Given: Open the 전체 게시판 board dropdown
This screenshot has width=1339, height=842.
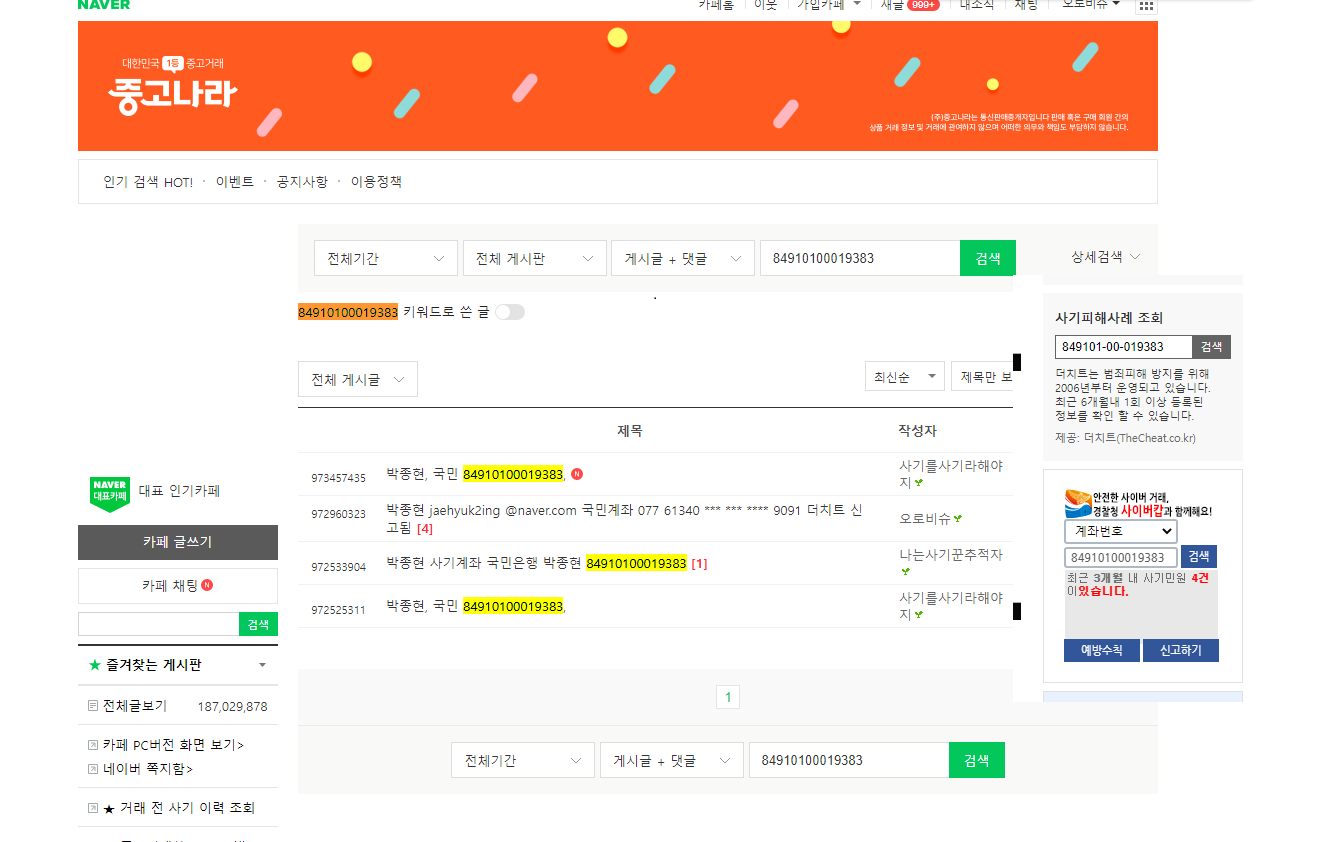Looking at the screenshot, I should click(x=535, y=258).
